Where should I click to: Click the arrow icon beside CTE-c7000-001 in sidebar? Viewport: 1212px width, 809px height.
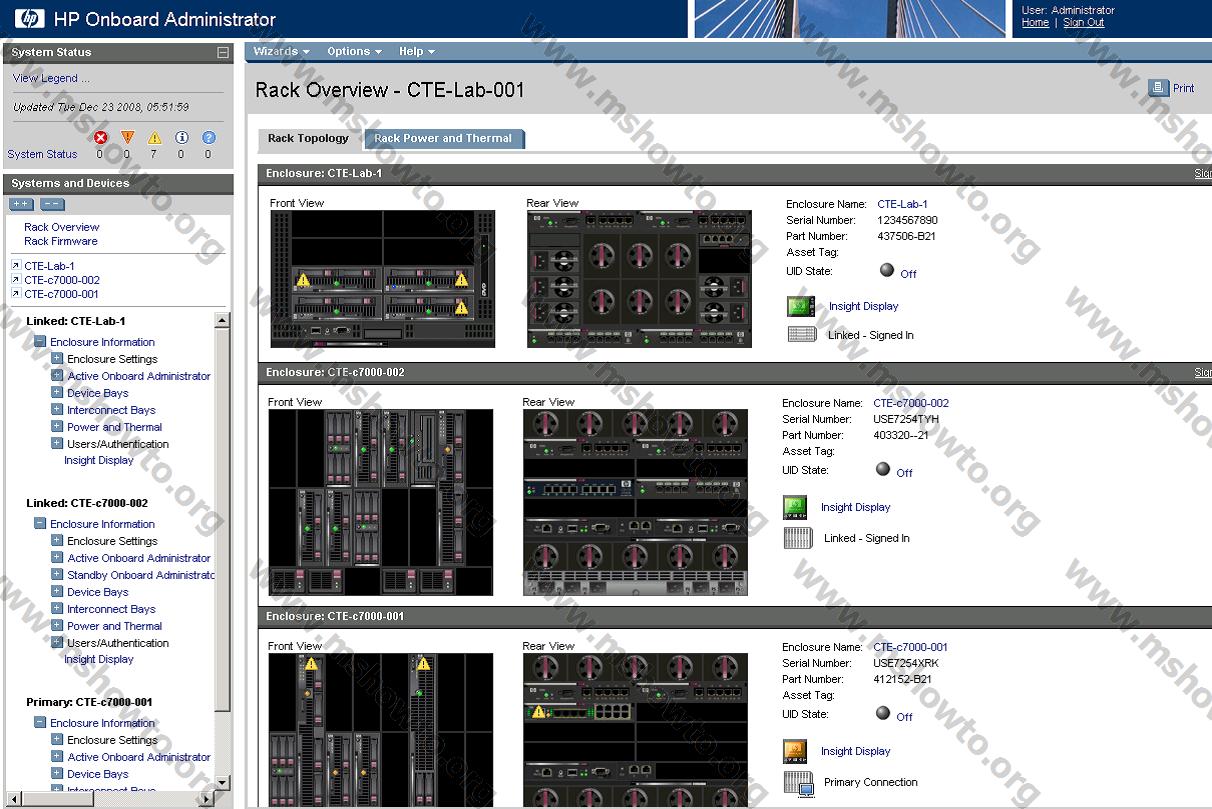tap(15, 294)
